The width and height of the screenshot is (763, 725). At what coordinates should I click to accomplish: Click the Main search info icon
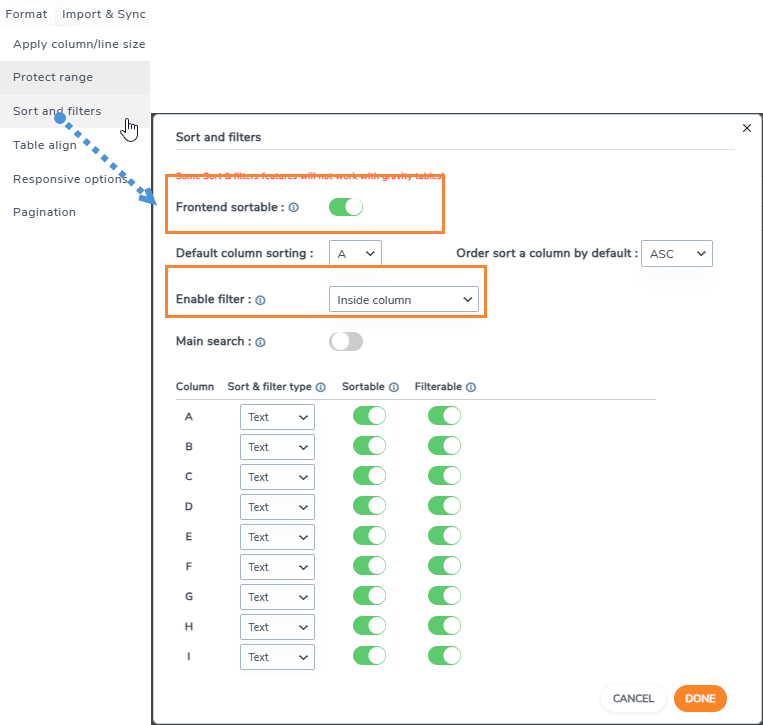pos(260,342)
